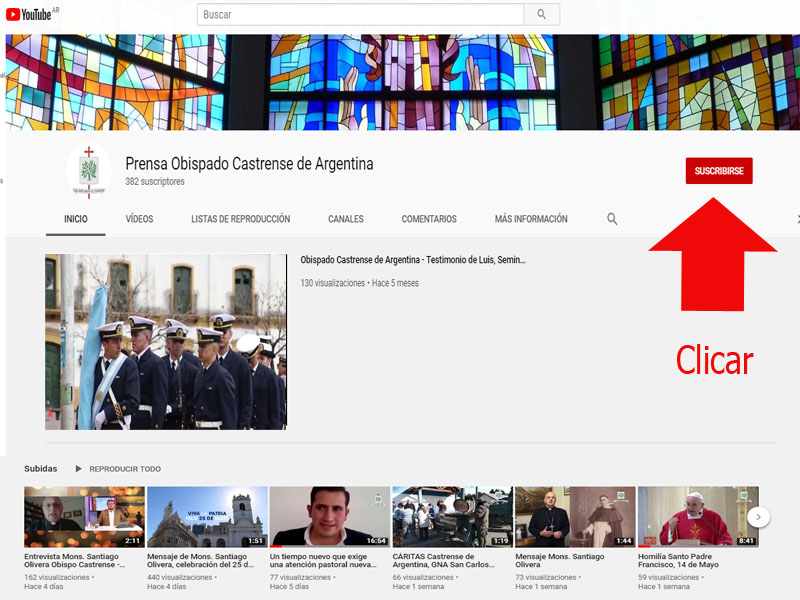
Task: Click the Suscribirse button
Action: (x=719, y=170)
